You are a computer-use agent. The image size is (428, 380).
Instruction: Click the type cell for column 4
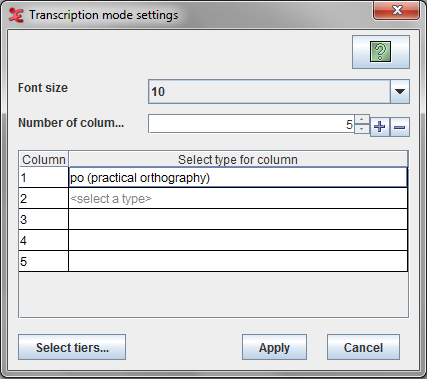(x=238, y=241)
